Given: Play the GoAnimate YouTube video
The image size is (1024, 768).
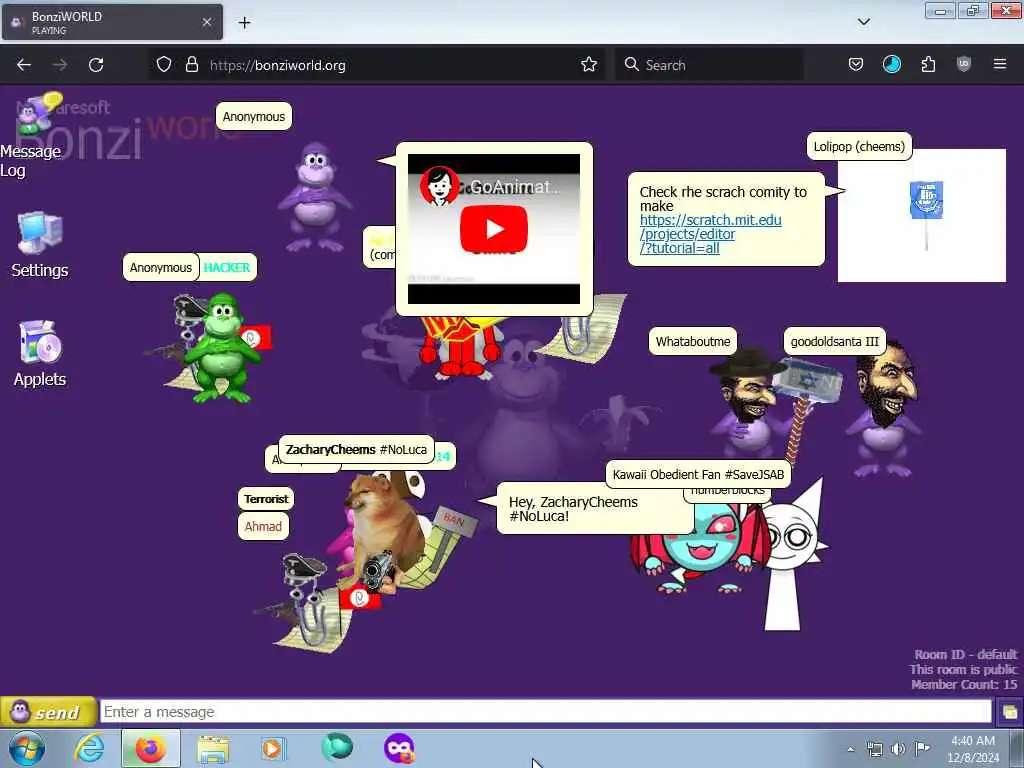Looking at the screenshot, I should 494,229.
